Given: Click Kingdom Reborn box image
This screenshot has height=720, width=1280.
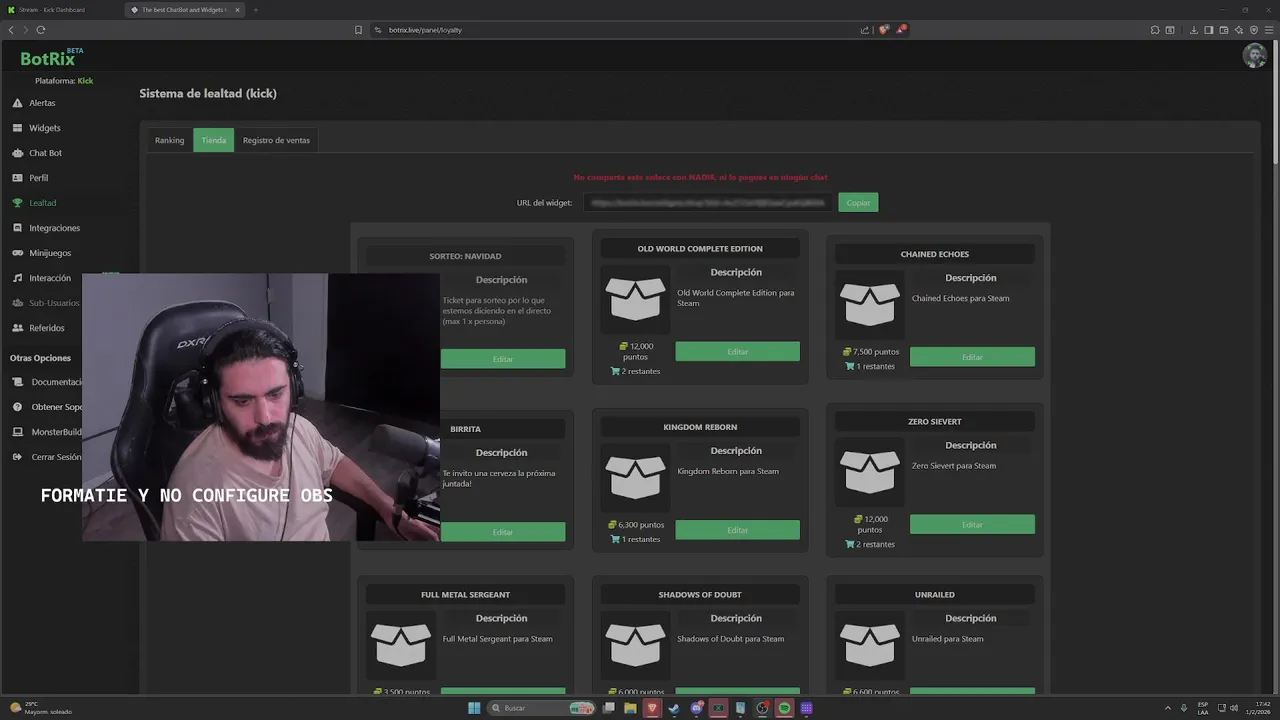Looking at the screenshot, I should (x=635, y=477).
